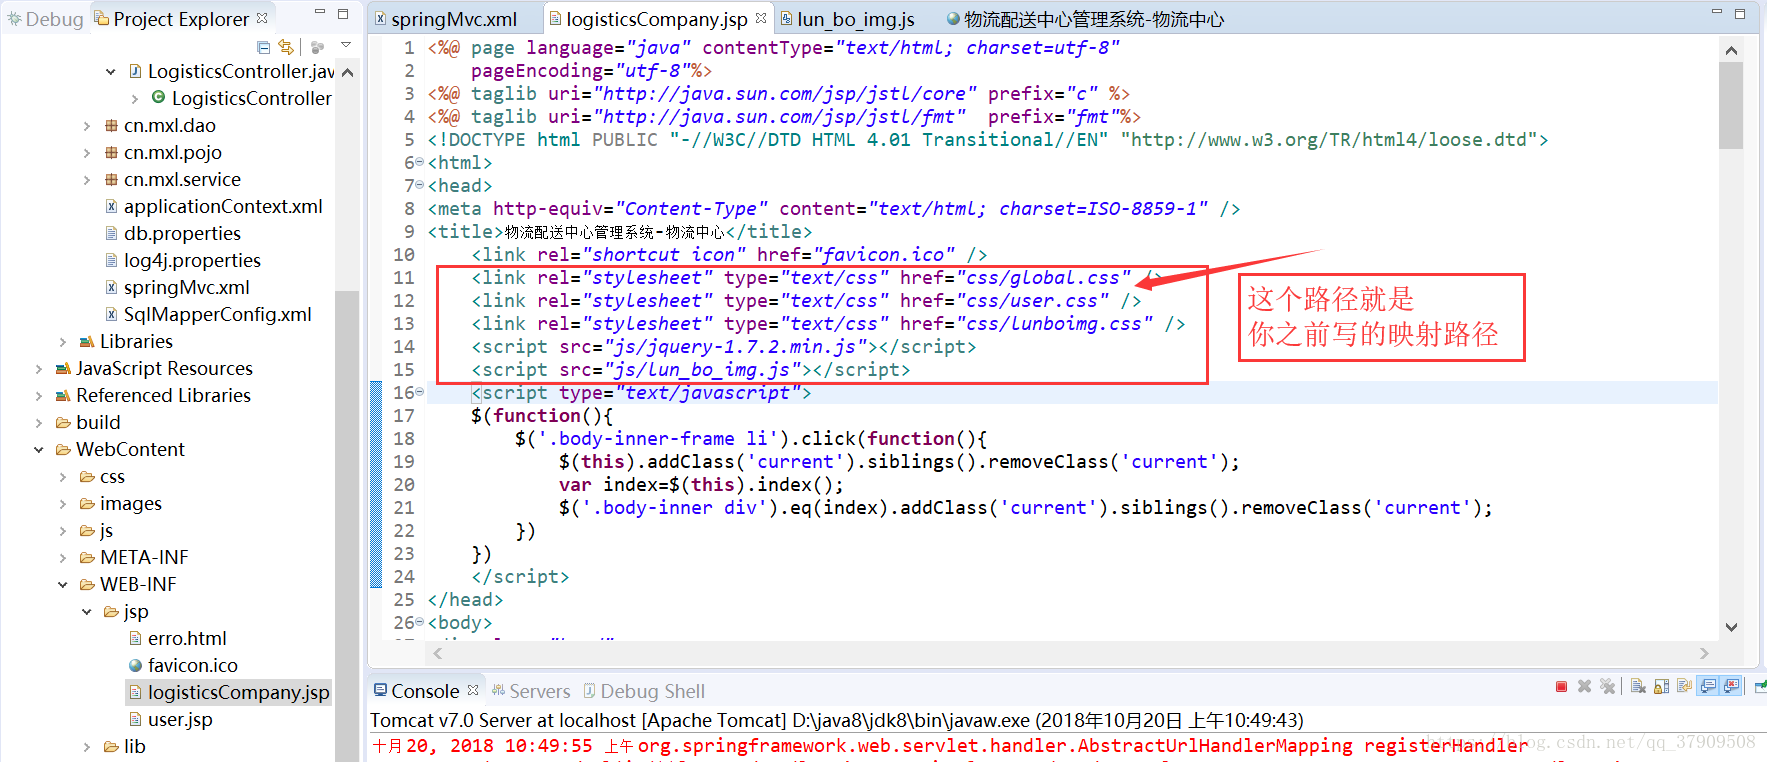Click editor vertical scrollbar down arrow

point(1731,627)
